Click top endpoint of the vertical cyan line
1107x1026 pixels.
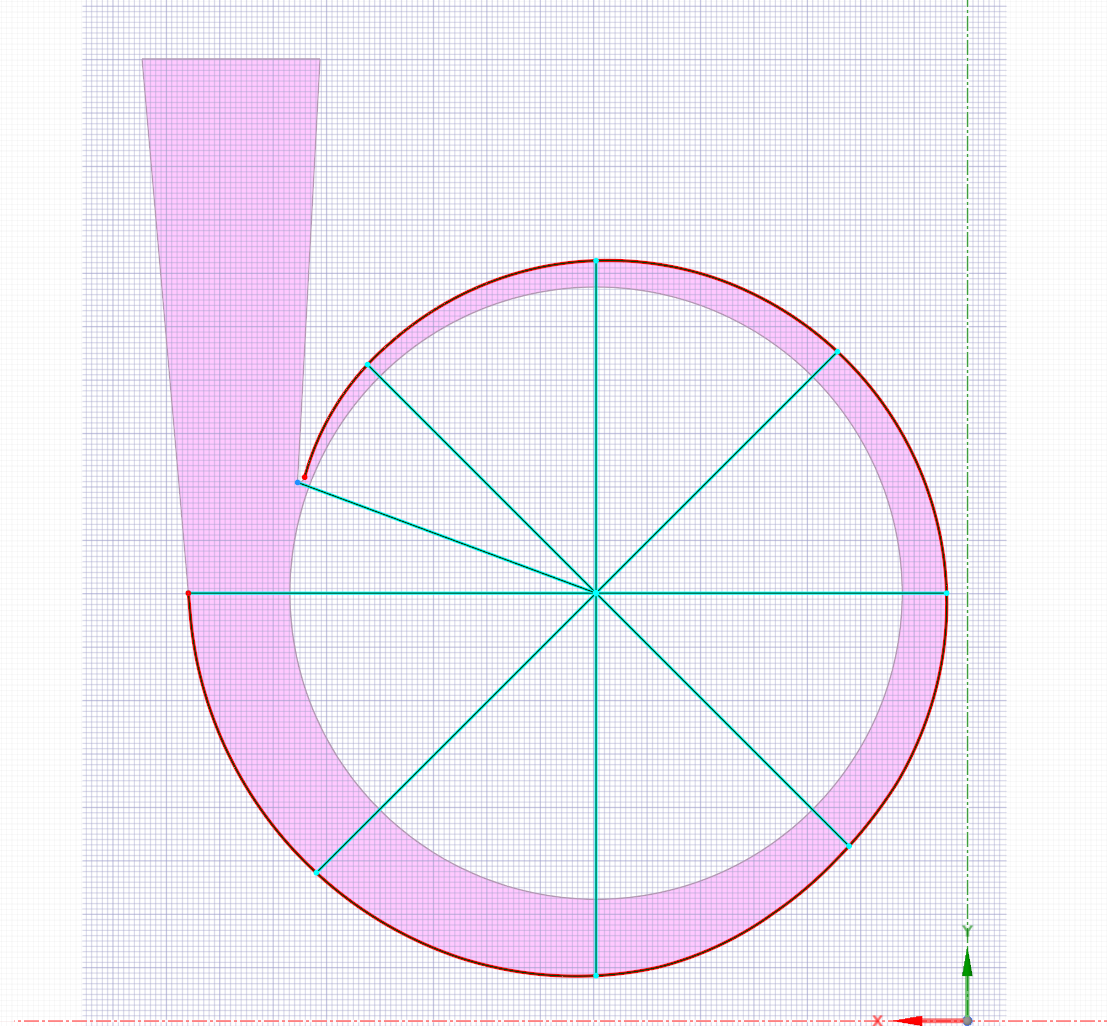pos(596,261)
